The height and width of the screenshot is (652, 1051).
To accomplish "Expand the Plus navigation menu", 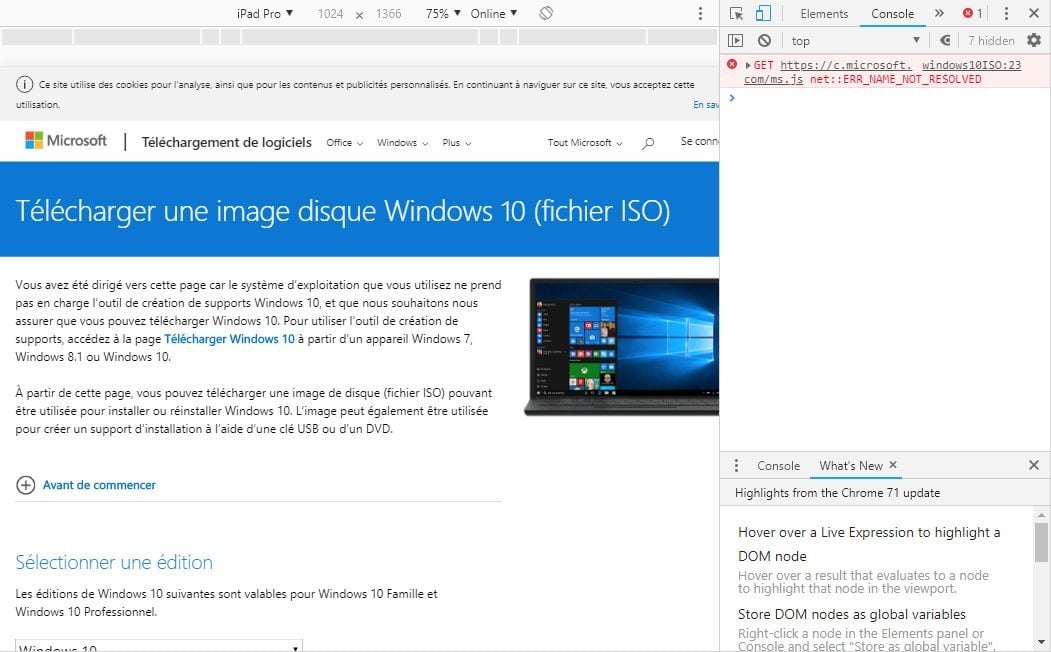I will tap(456, 143).
